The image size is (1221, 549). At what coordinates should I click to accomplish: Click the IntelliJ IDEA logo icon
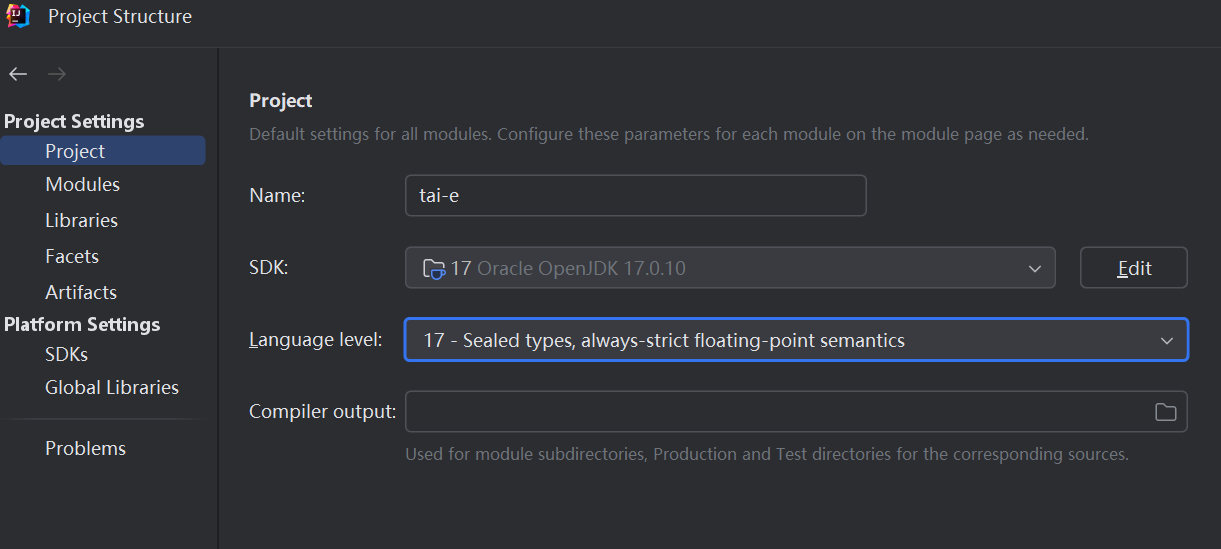click(18, 16)
